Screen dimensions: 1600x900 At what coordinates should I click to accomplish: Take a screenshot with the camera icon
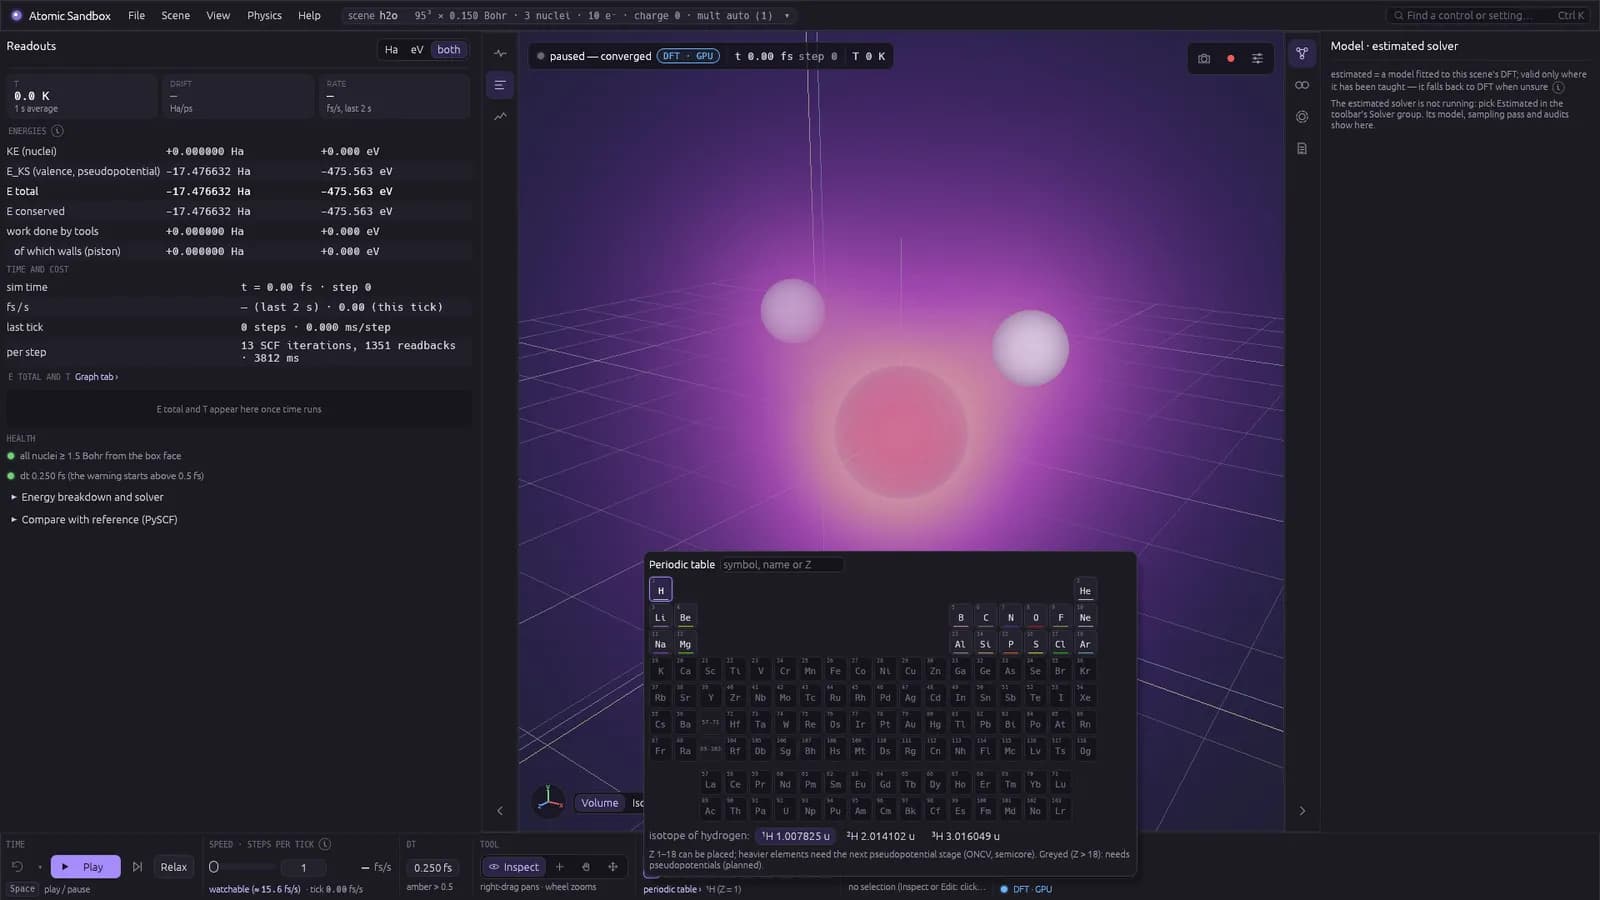tap(1204, 59)
